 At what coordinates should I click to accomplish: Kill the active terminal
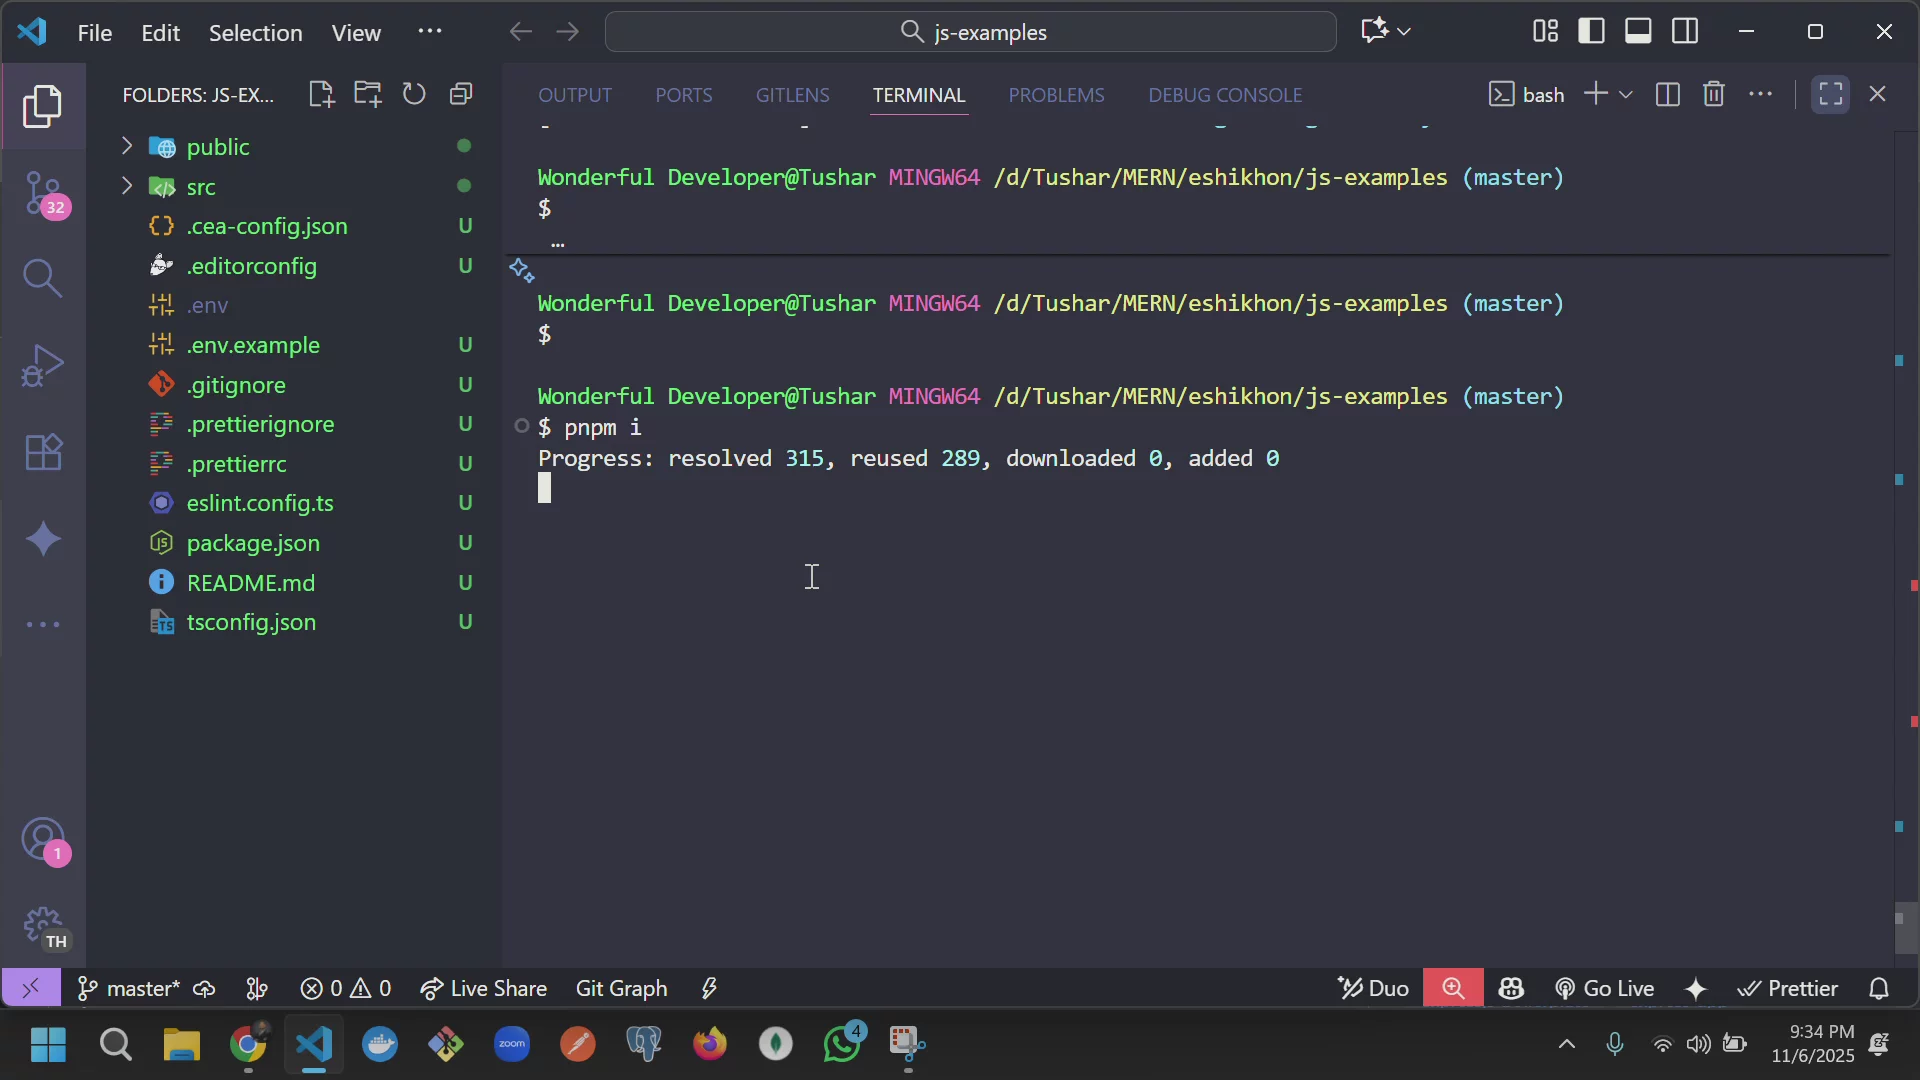[1714, 93]
